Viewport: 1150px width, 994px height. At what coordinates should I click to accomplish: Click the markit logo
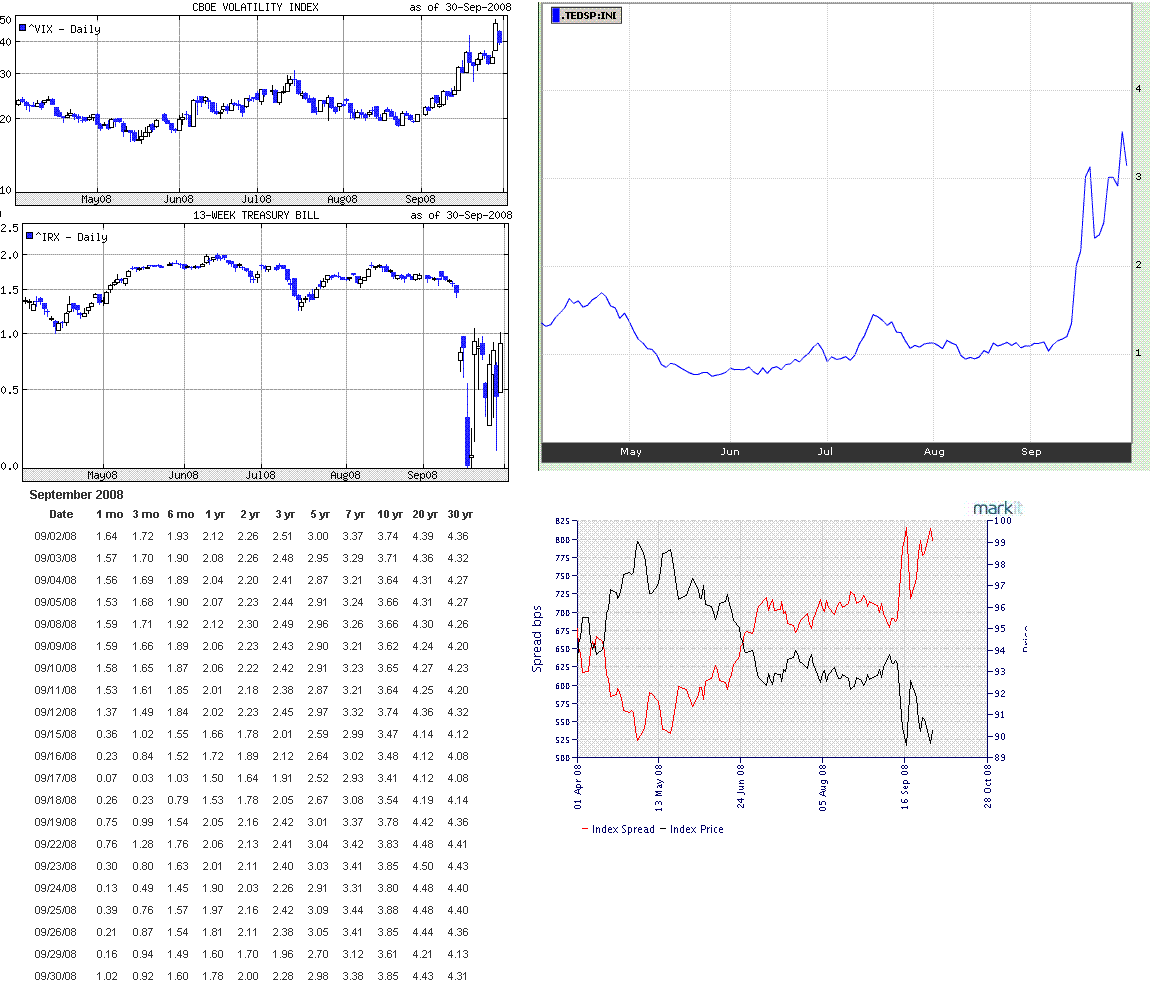pyautogui.click(x=997, y=508)
